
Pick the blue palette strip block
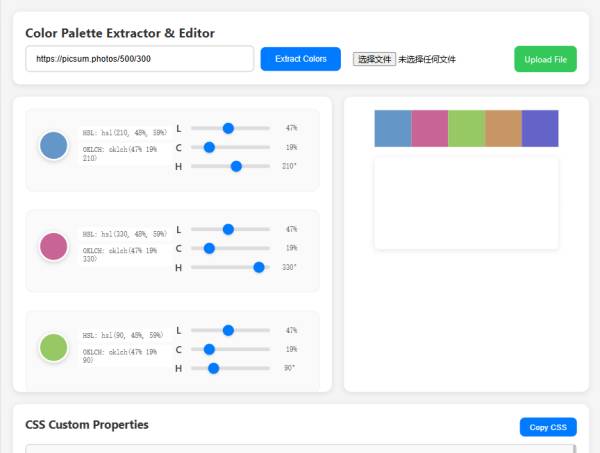(x=392, y=128)
